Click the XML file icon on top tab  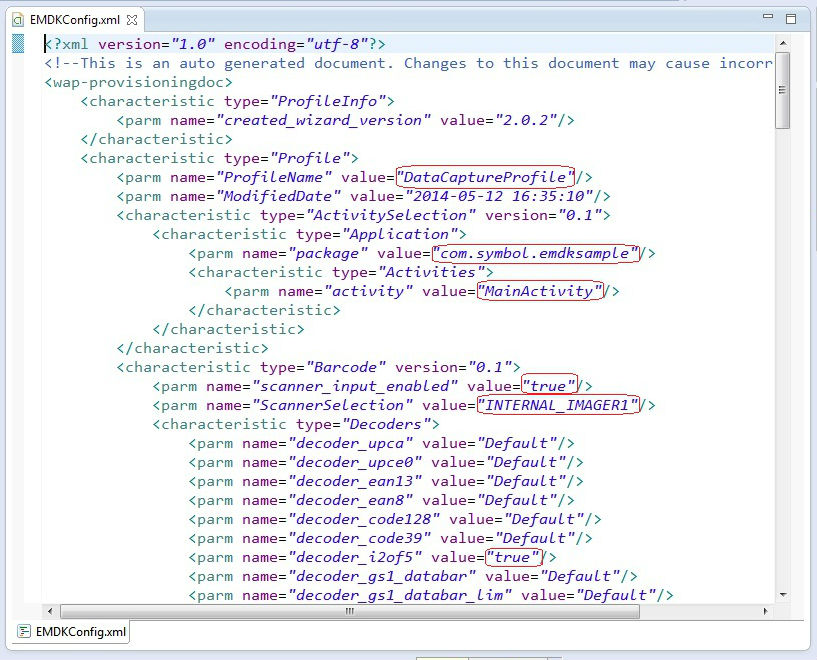(x=17, y=20)
